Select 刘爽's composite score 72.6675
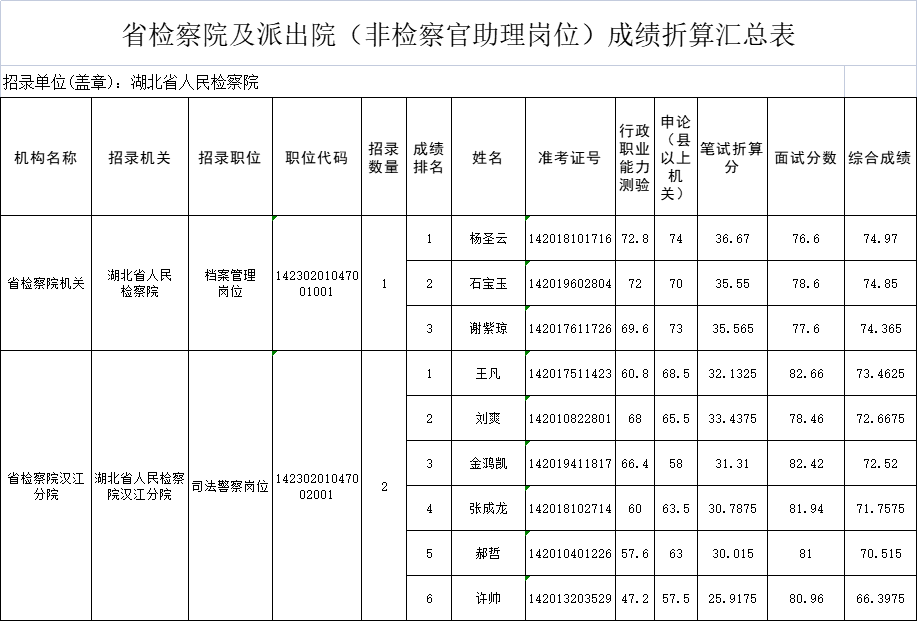Viewport: 917px width, 621px height. [880, 418]
